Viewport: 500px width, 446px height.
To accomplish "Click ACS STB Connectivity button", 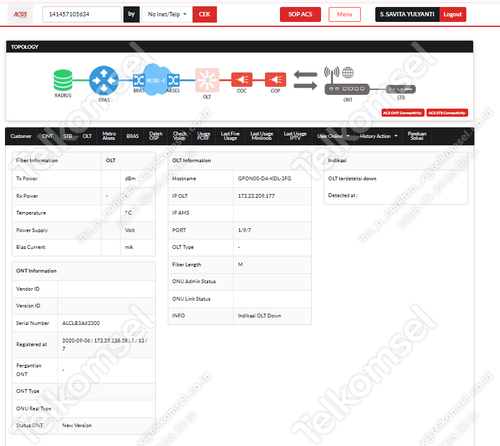I will [x=447, y=113].
